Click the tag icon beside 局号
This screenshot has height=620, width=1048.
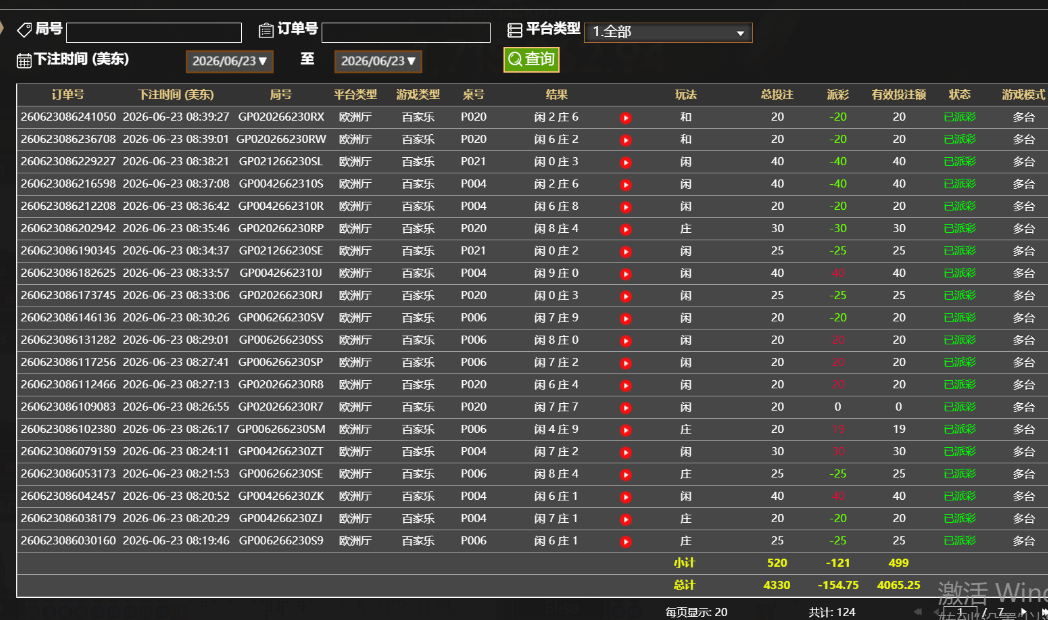coord(25,29)
